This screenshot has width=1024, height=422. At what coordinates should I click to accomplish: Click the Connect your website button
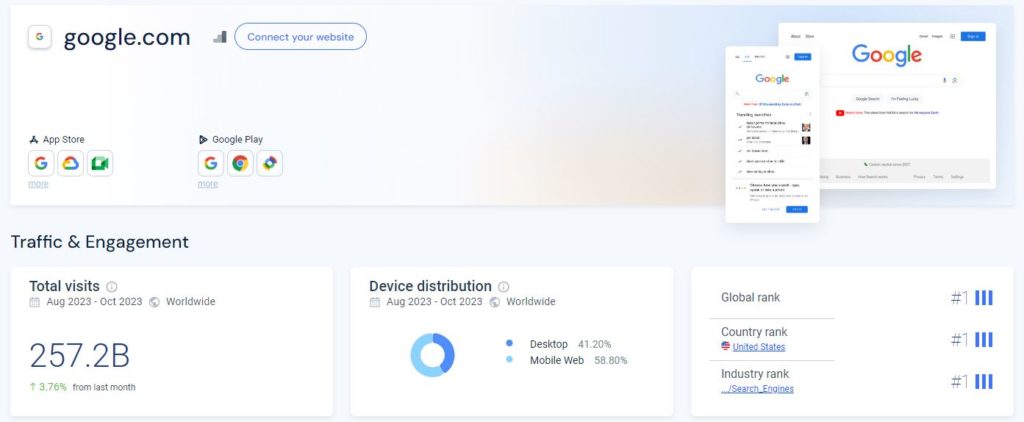point(300,37)
